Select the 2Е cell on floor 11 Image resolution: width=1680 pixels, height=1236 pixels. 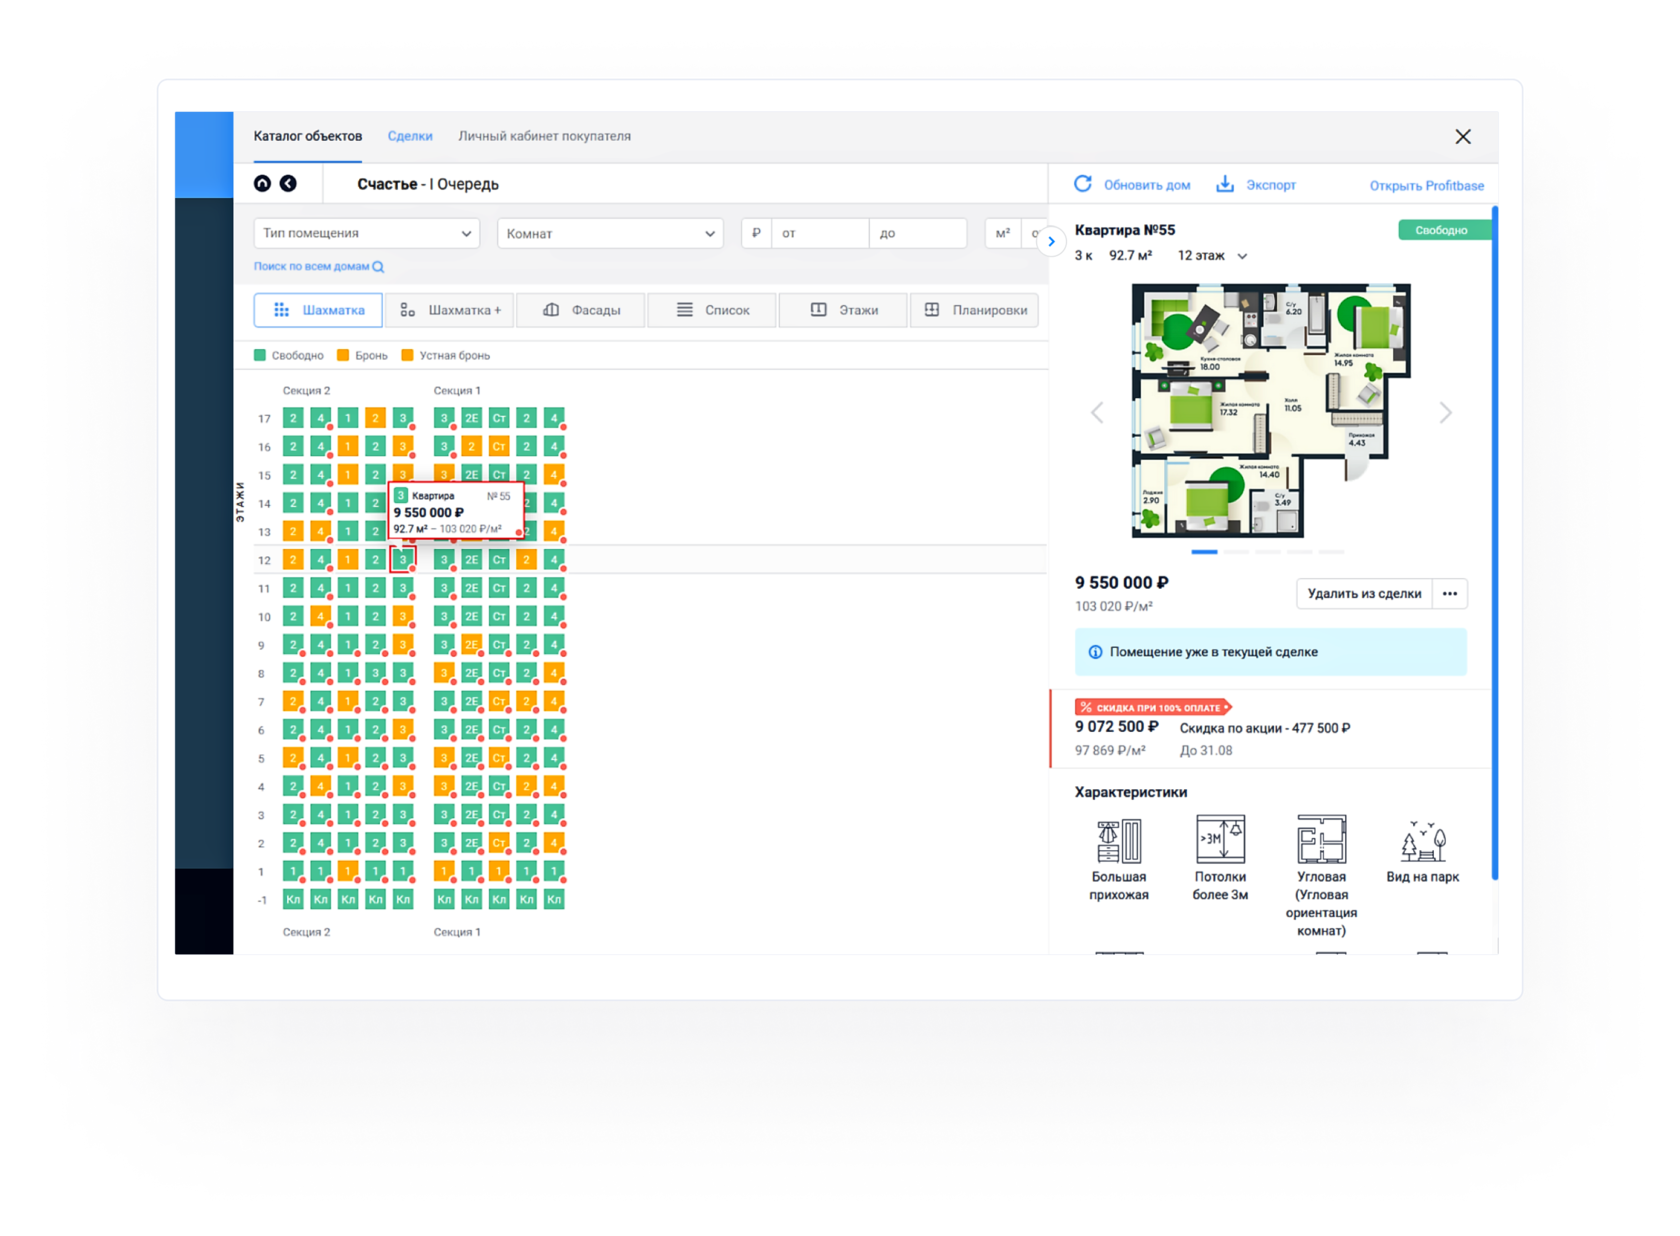point(472,588)
